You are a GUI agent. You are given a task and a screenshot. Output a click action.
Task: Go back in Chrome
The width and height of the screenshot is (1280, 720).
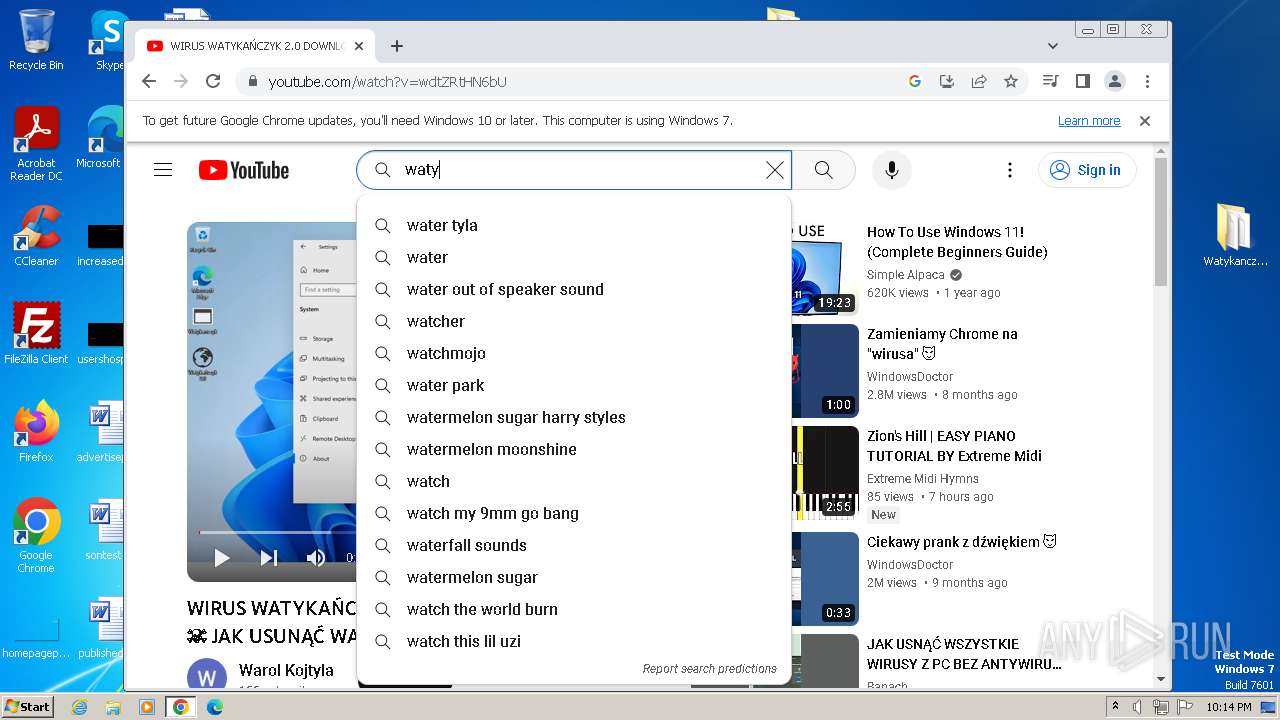click(149, 81)
